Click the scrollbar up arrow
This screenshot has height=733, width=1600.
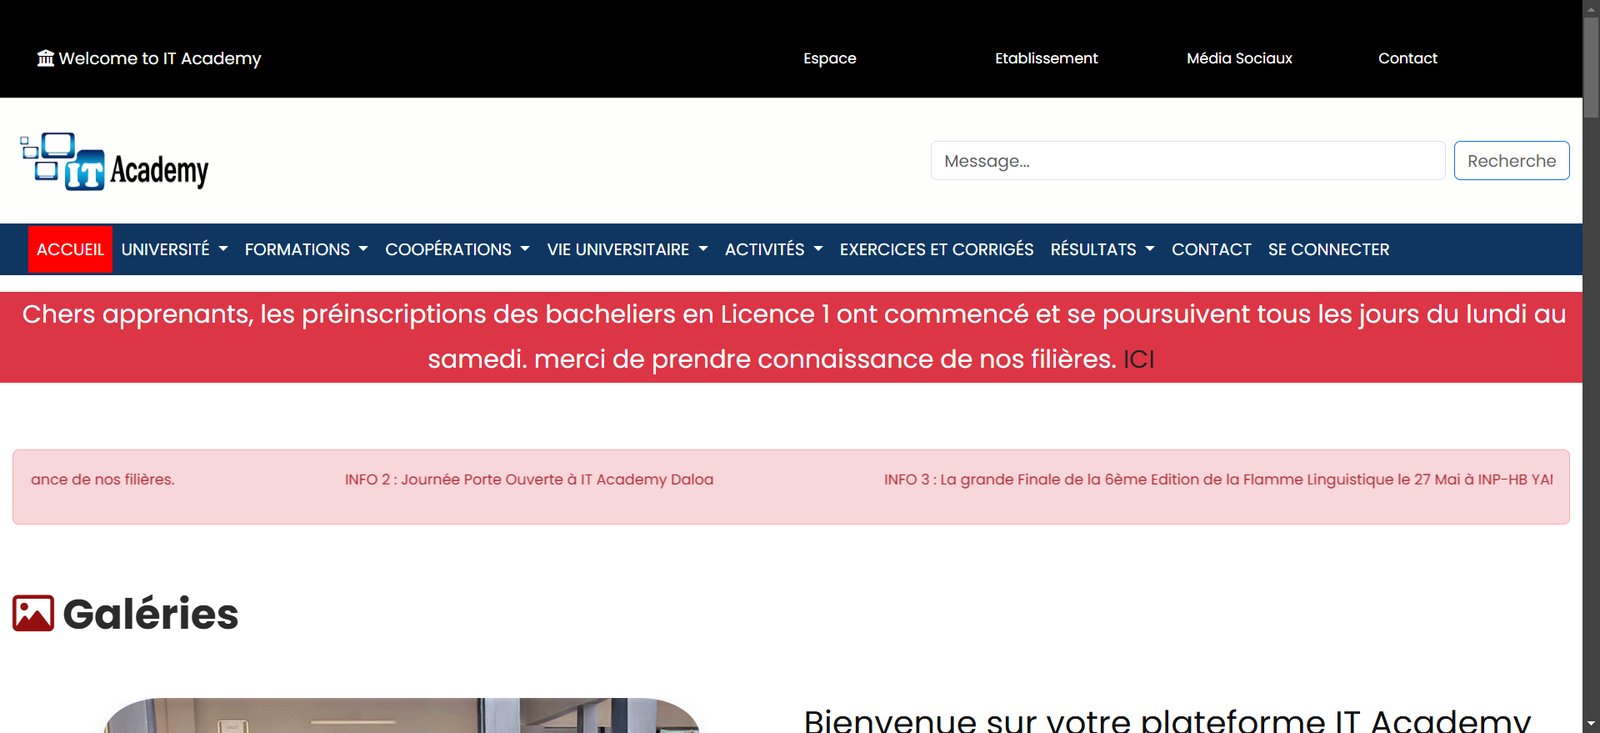pyautogui.click(x=1591, y=8)
